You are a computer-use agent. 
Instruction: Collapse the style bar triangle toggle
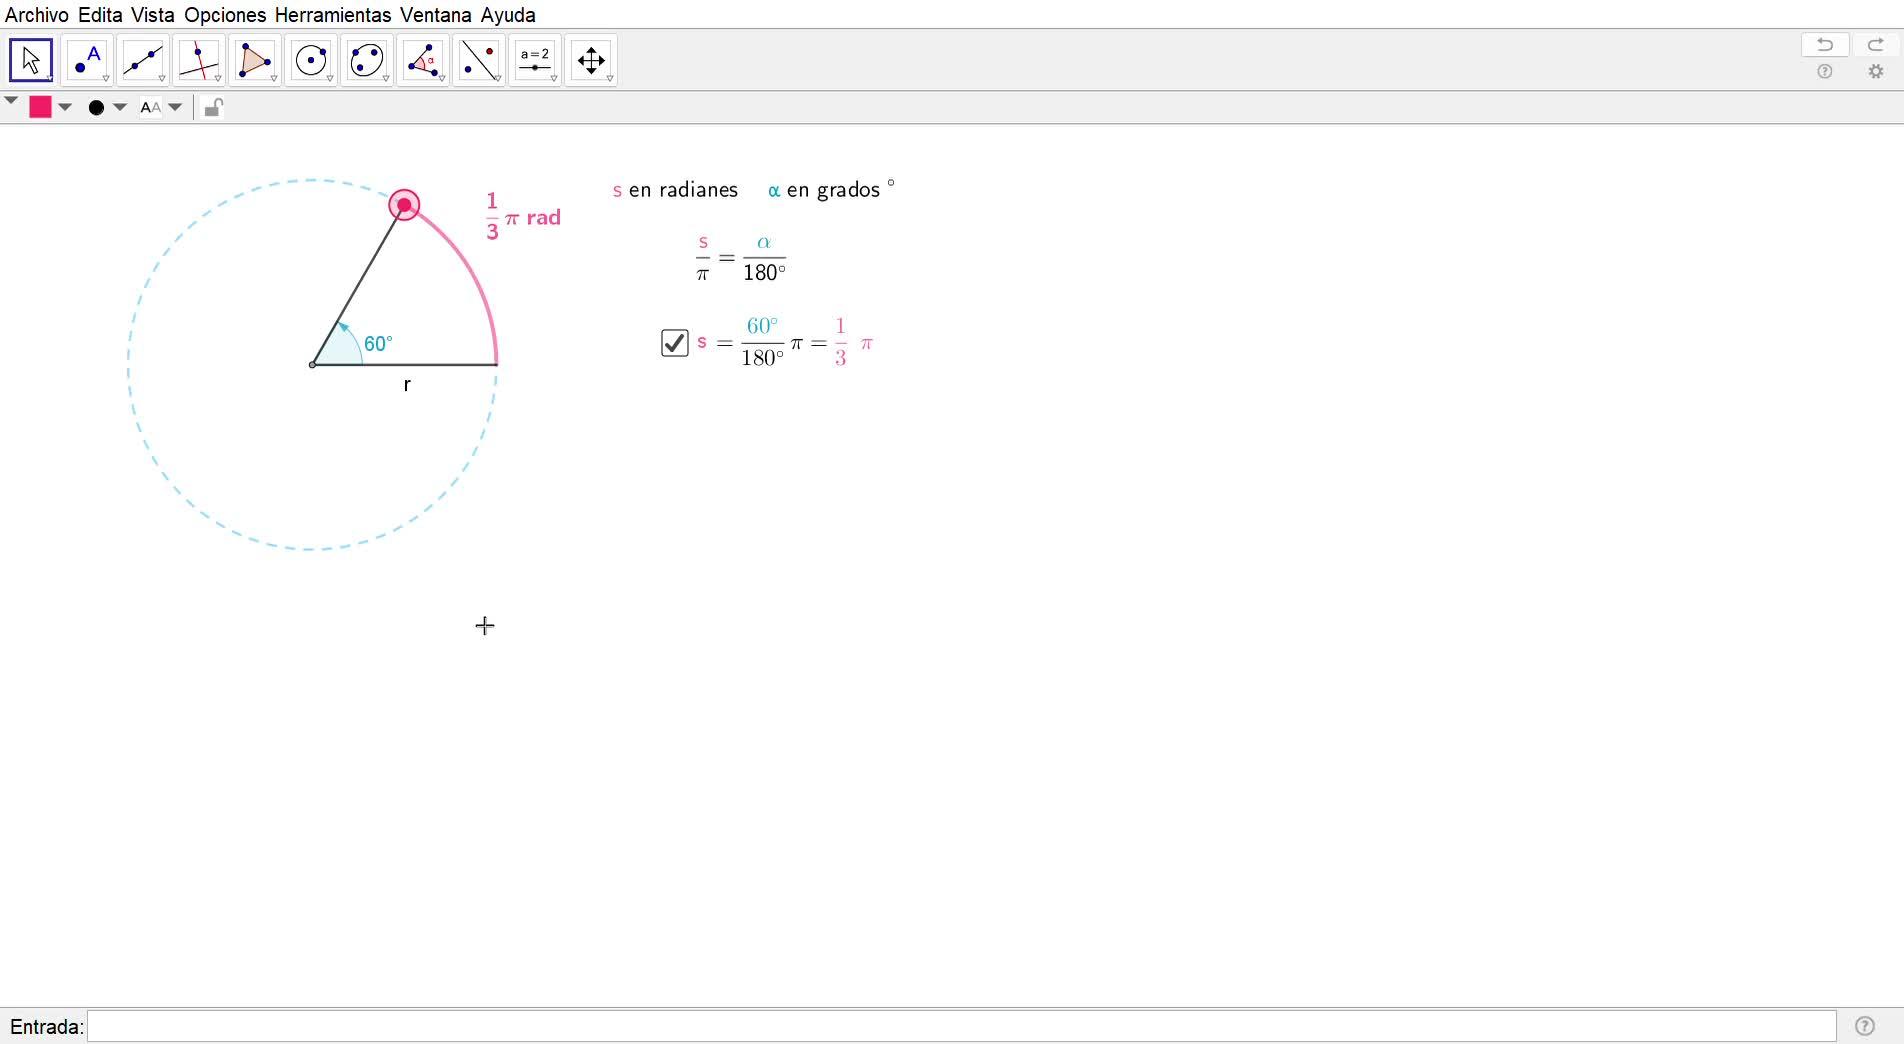pyautogui.click(x=11, y=101)
